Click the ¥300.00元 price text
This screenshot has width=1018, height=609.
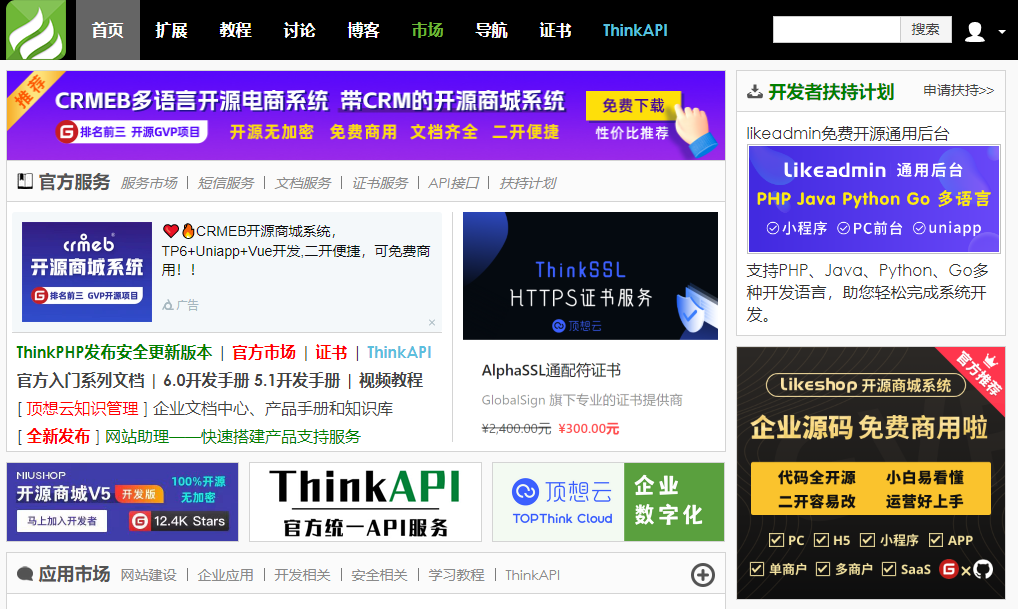tap(589, 429)
